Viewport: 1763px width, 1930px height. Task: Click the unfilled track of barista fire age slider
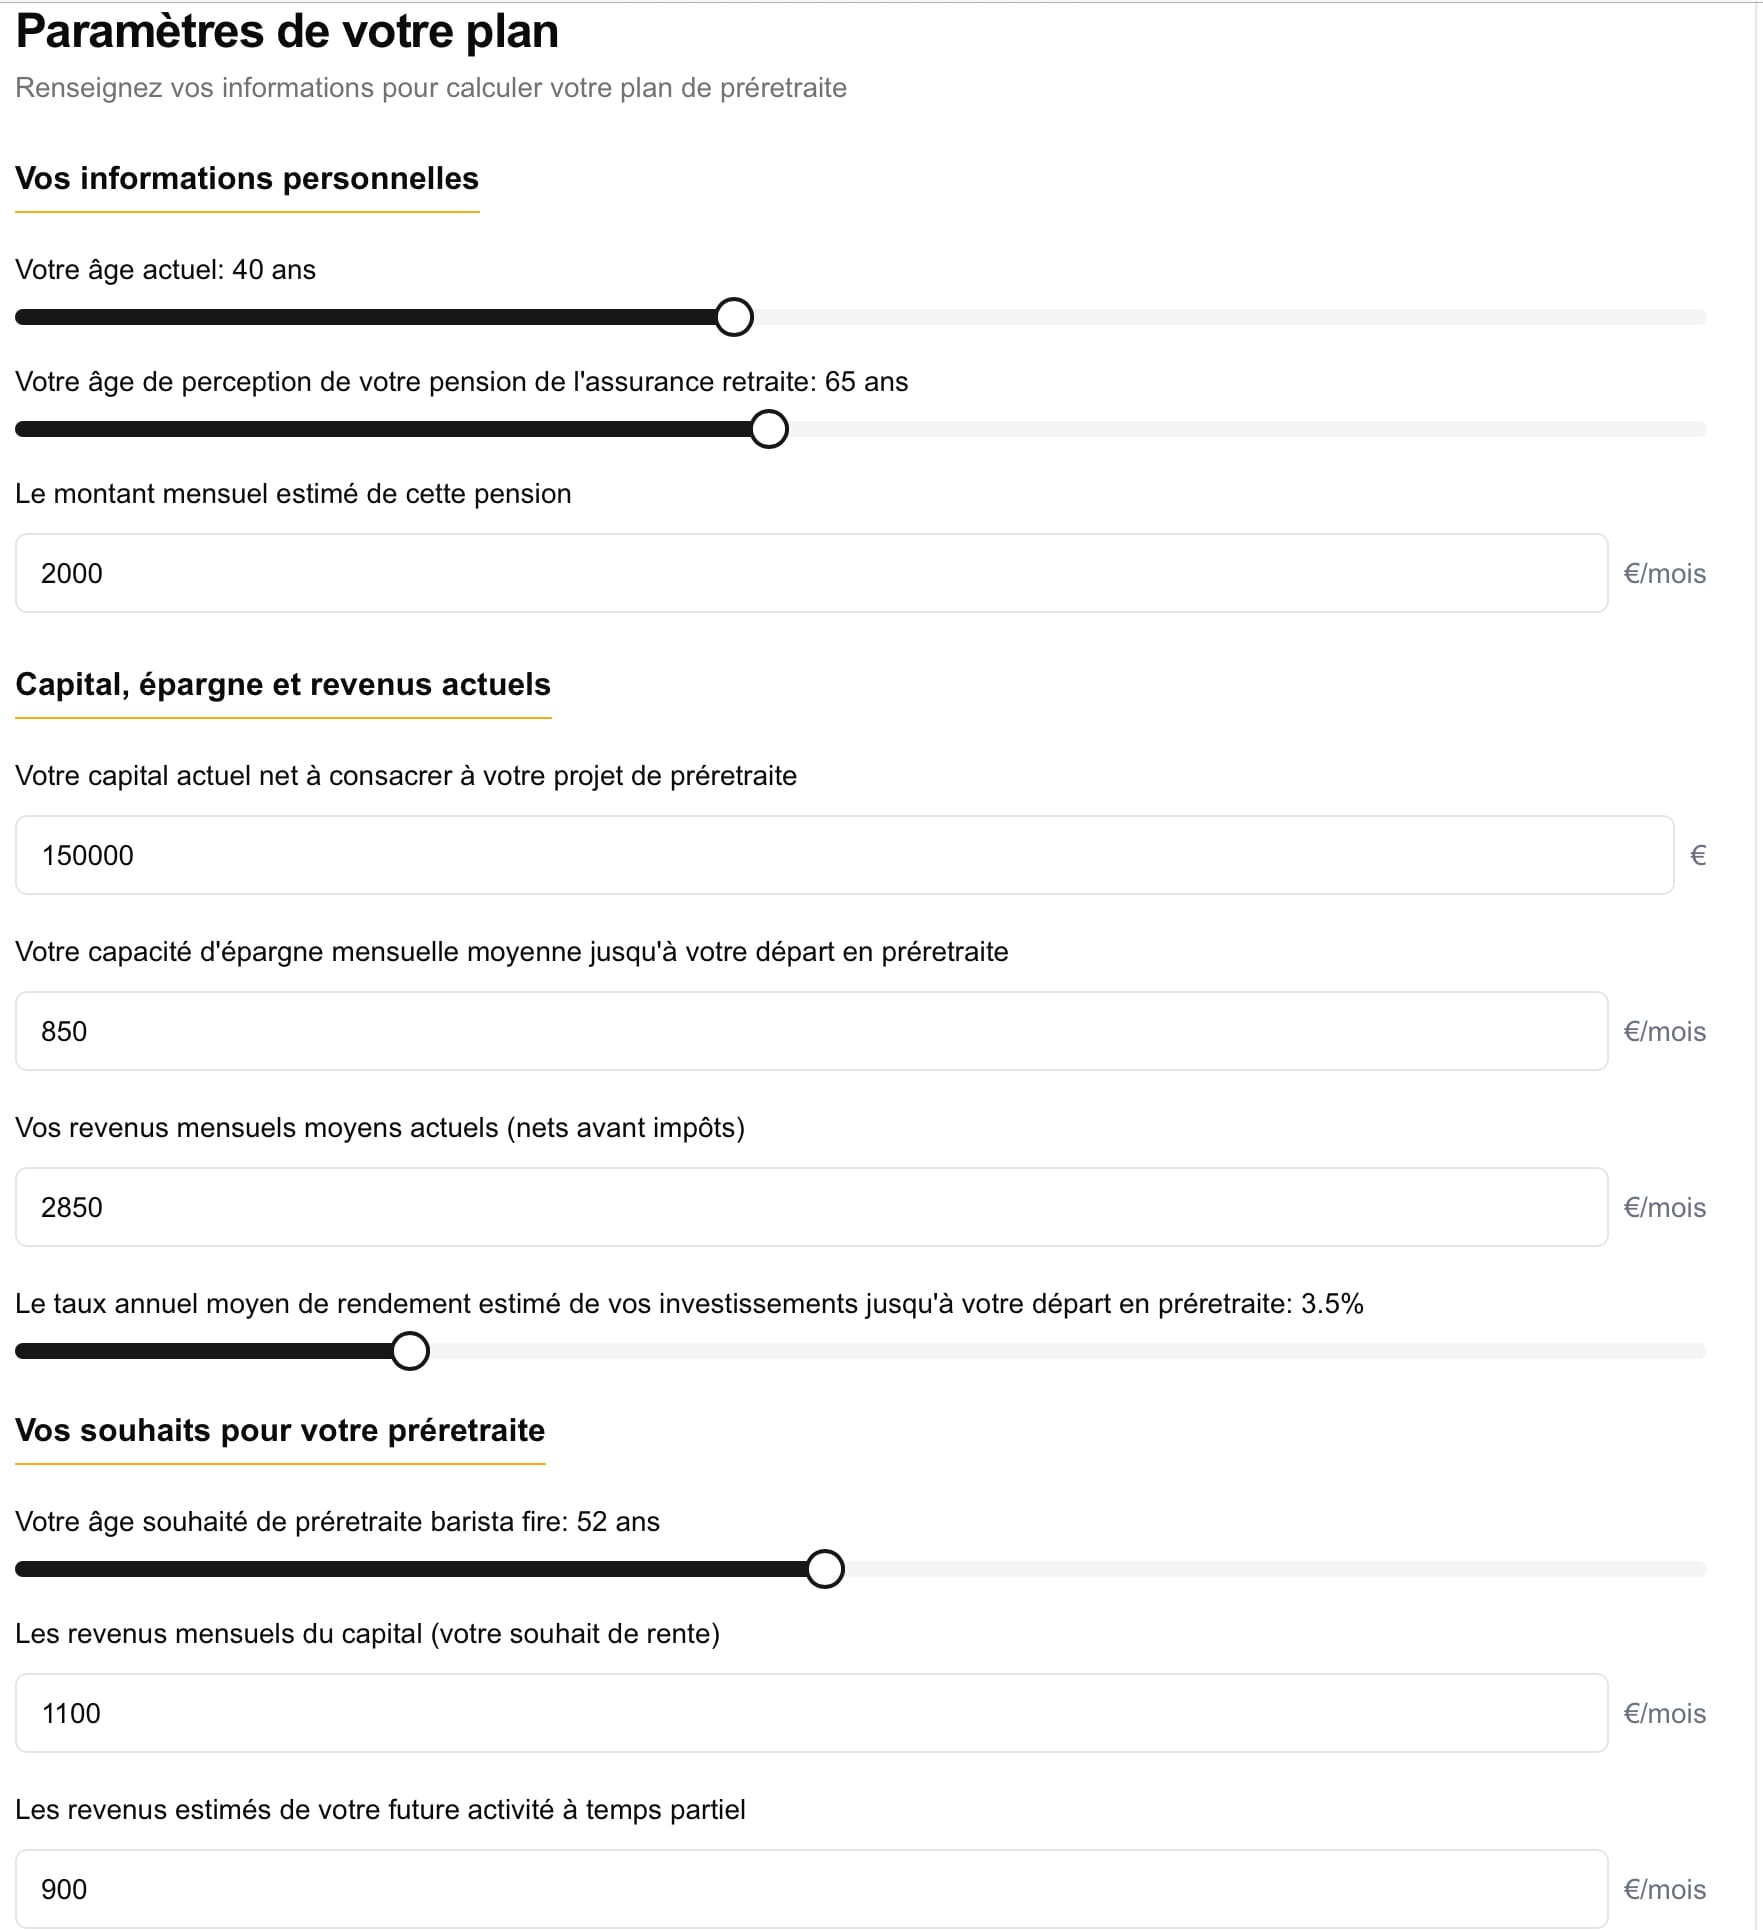(x=1275, y=1569)
